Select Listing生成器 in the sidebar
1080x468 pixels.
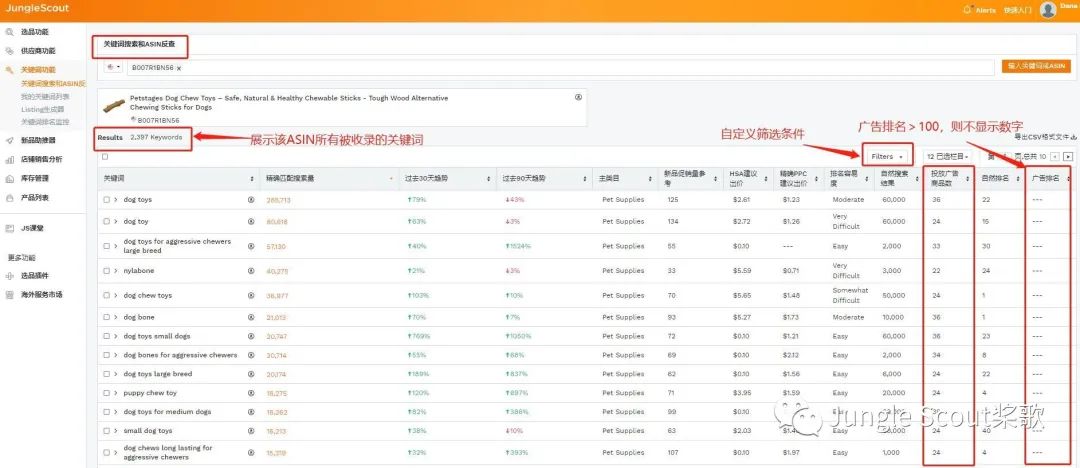pos(43,110)
